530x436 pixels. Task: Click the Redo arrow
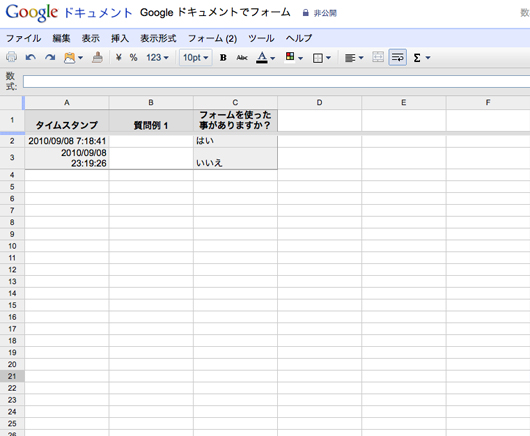tap(50, 57)
